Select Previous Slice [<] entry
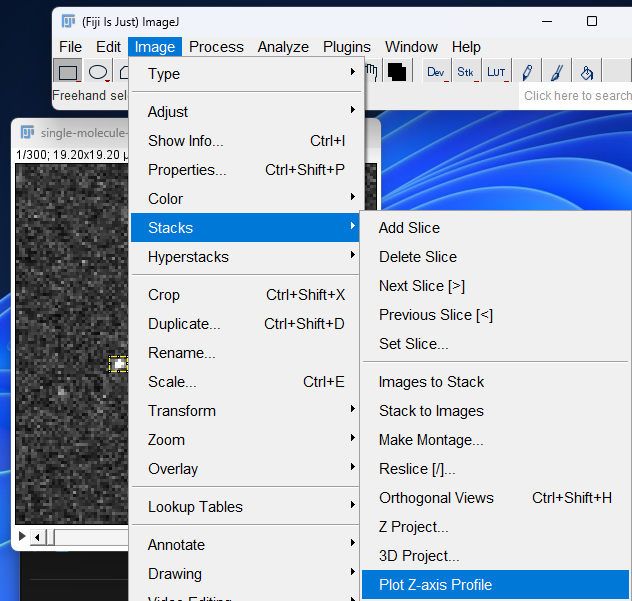The width and height of the screenshot is (632, 601). point(495,314)
